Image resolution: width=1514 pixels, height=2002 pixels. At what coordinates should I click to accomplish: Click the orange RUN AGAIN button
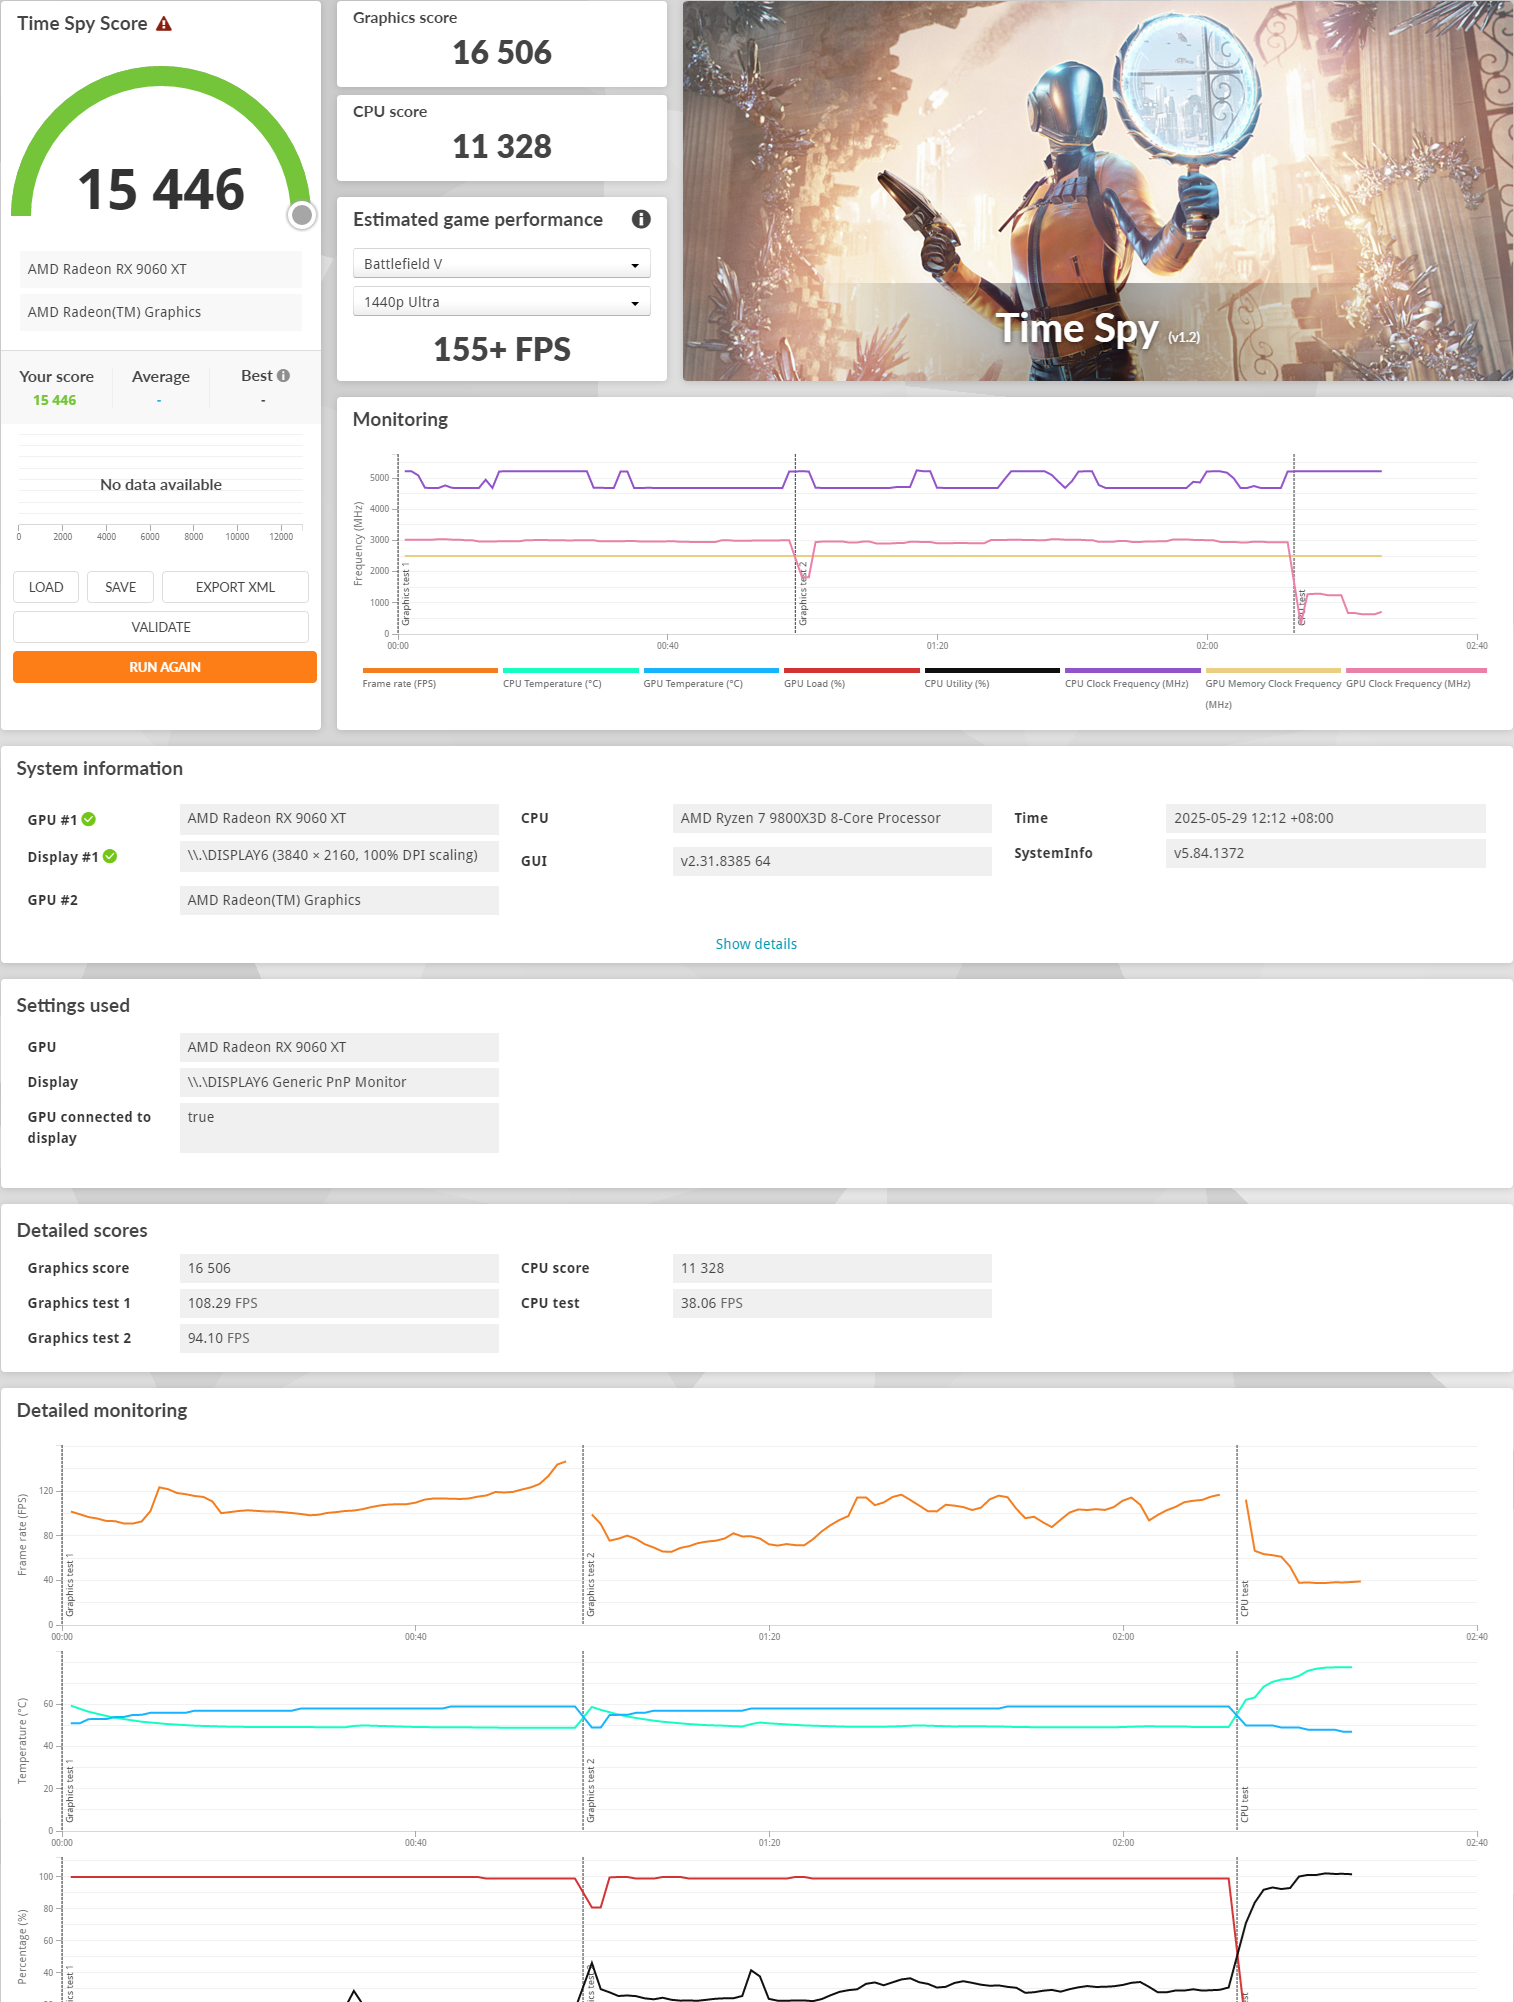click(165, 667)
